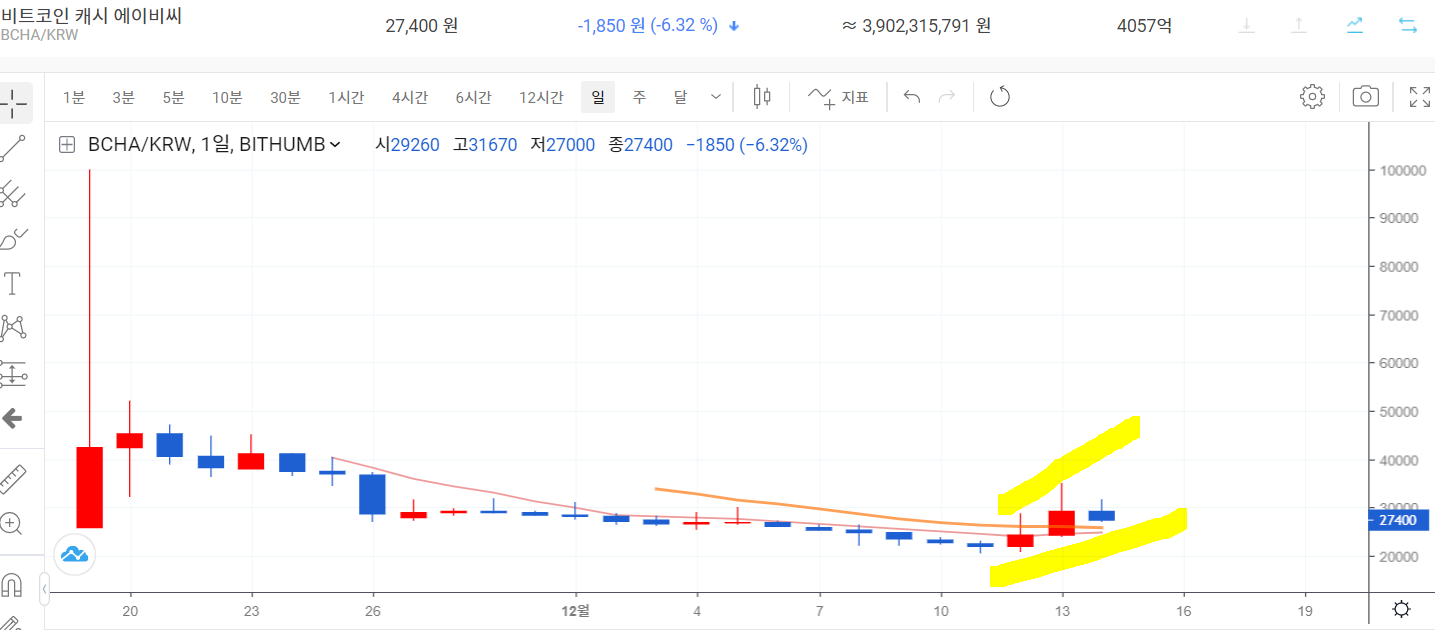Click the BCHA/KRW, 1일, BITHUMB title
The image size is (1435, 630).
(206, 145)
